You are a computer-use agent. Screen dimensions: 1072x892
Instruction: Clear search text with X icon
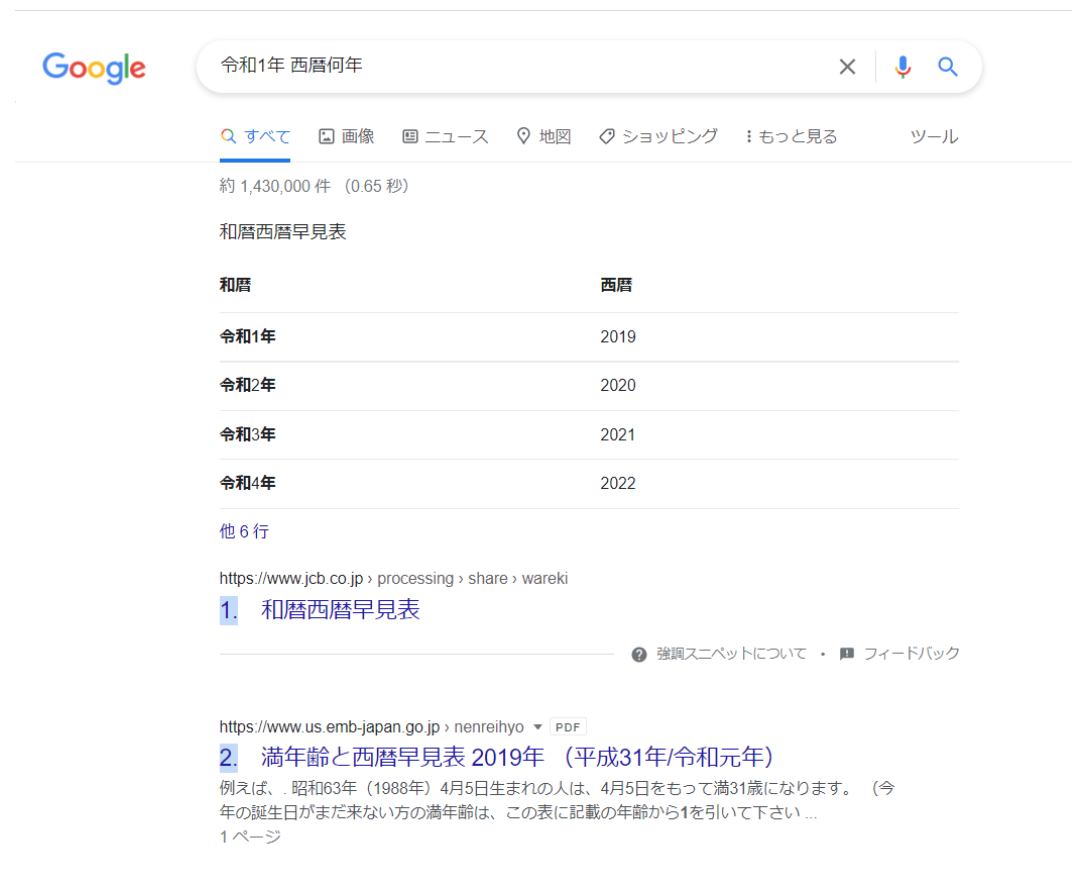tap(847, 67)
